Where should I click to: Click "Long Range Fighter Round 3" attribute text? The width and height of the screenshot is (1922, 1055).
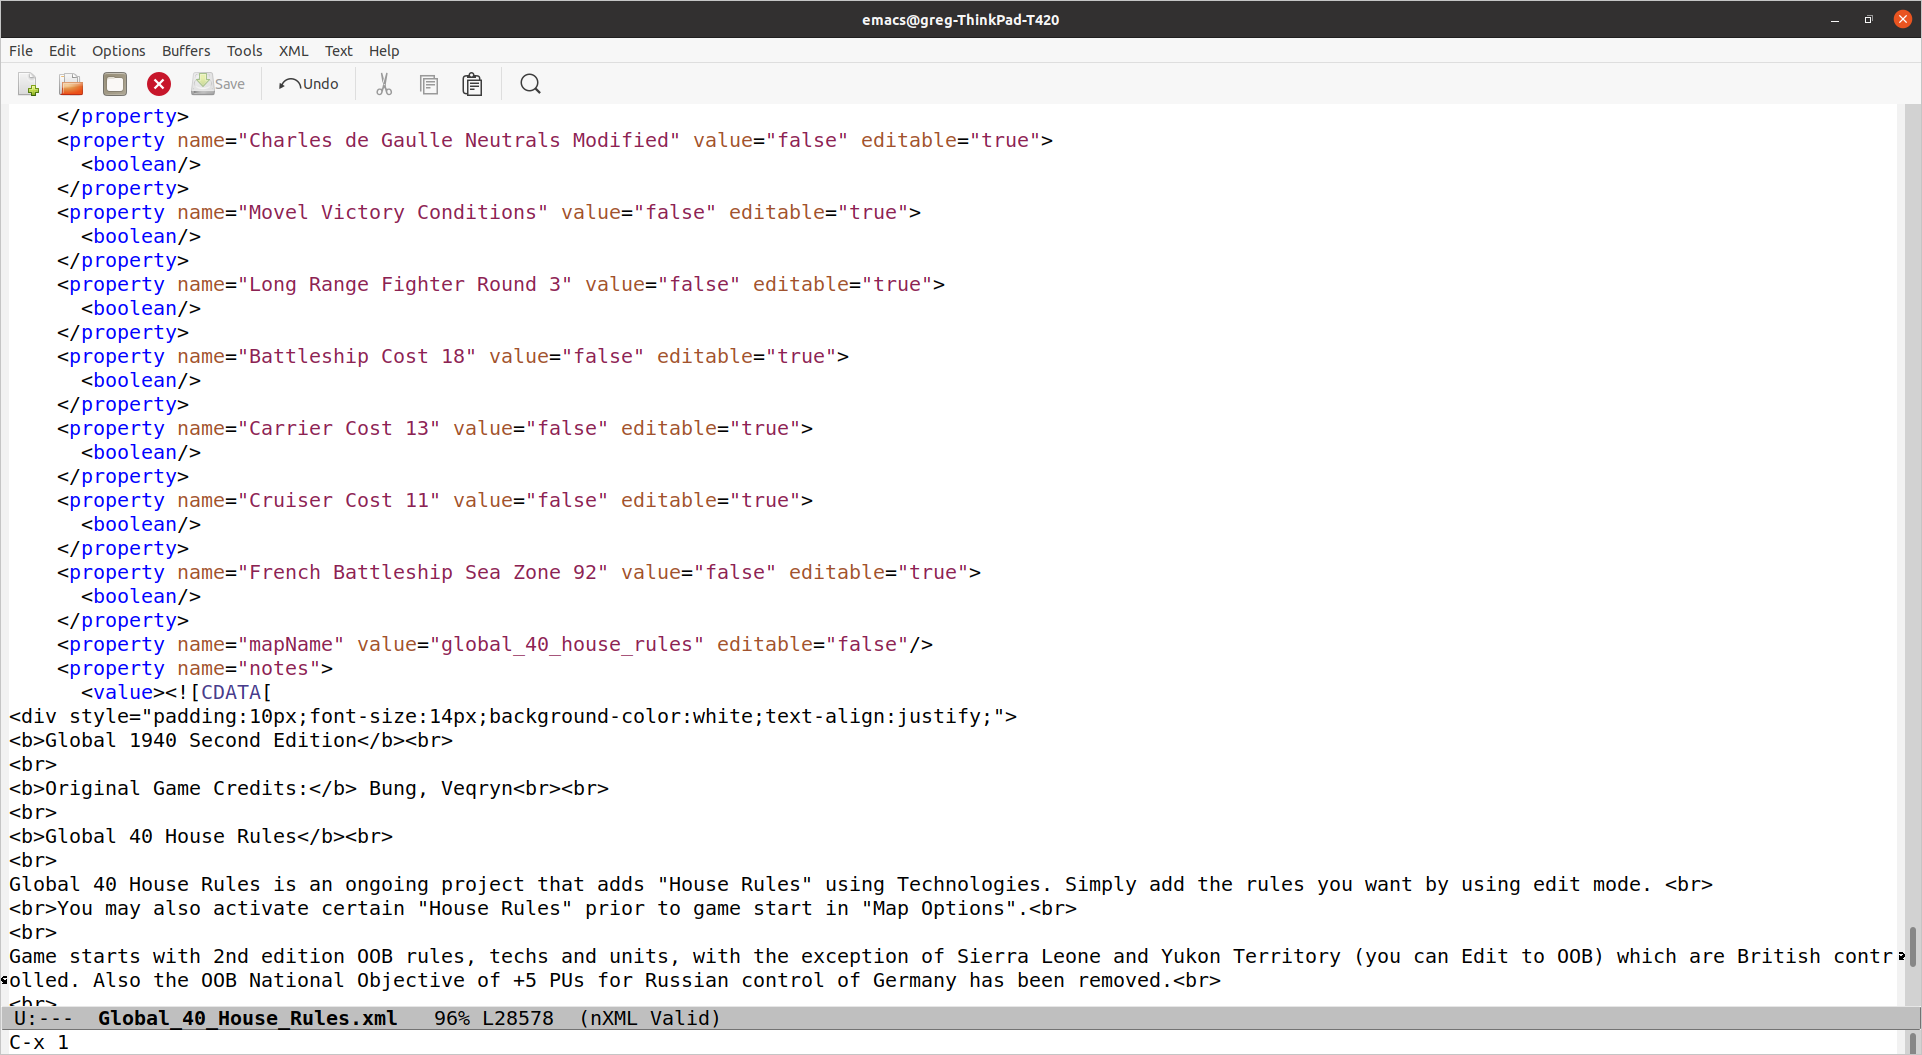[405, 284]
